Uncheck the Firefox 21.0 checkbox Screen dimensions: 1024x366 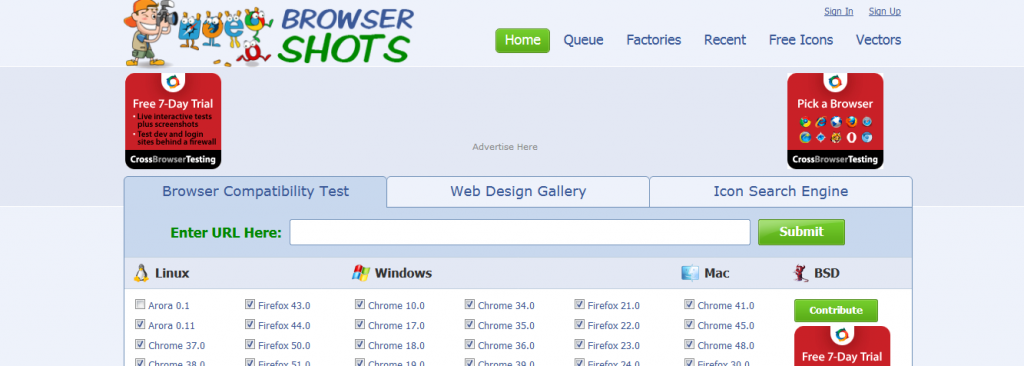pos(579,305)
